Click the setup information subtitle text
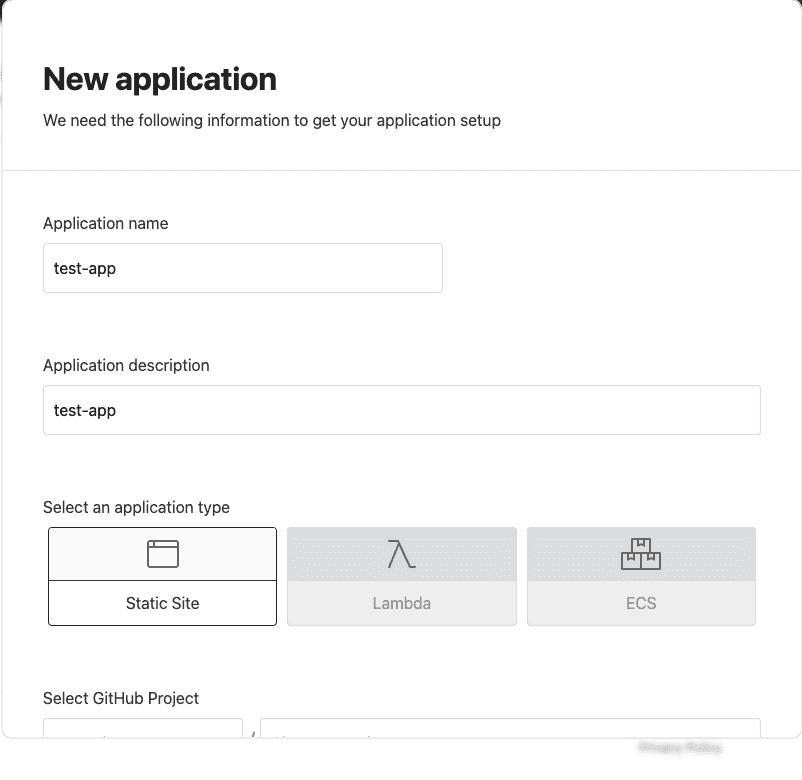The image size is (802, 780). click(272, 121)
